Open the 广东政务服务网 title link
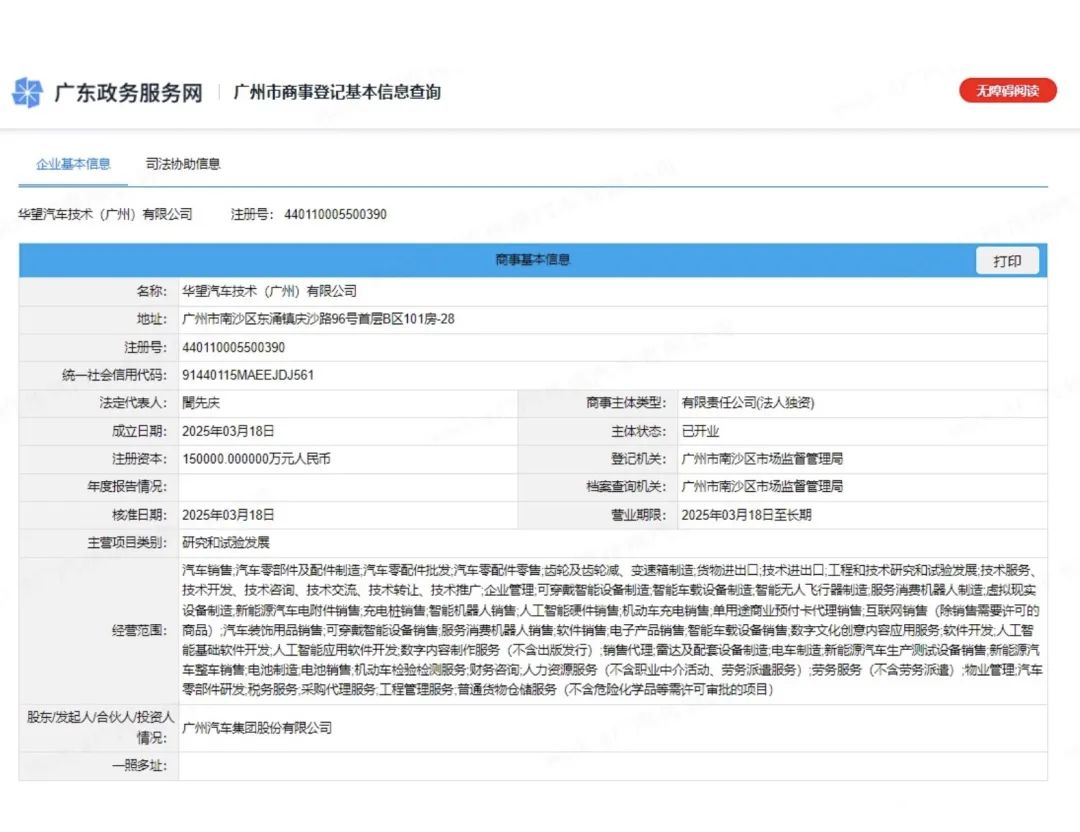 [x=128, y=93]
